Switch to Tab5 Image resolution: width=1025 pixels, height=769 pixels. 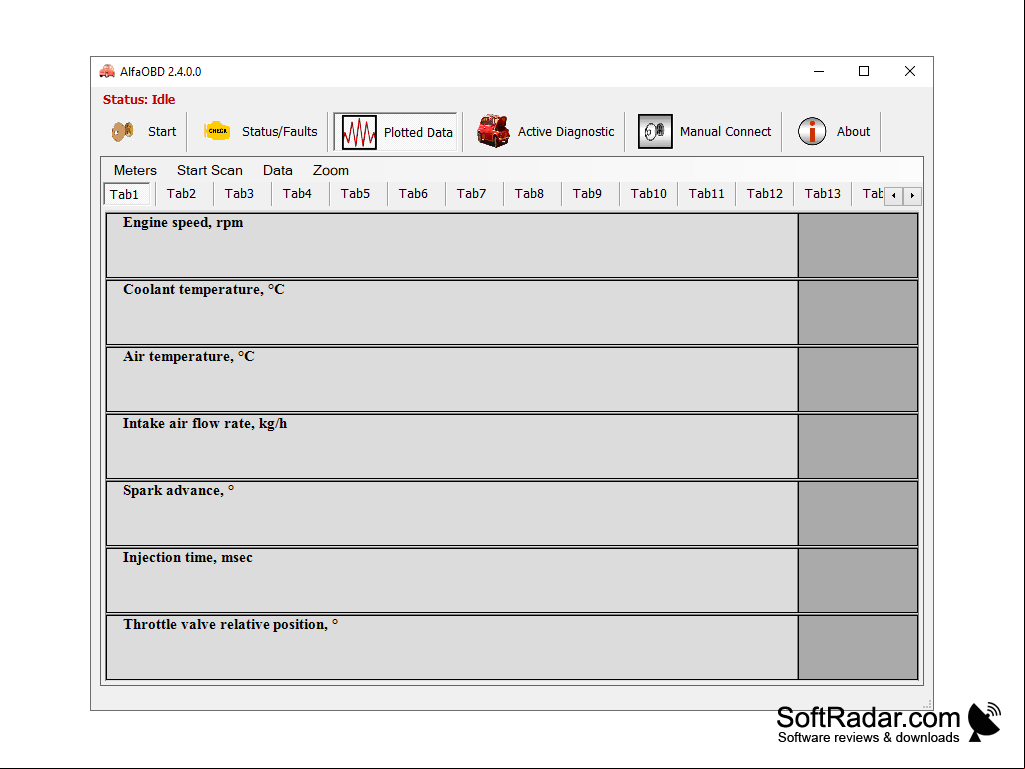tap(355, 194)
